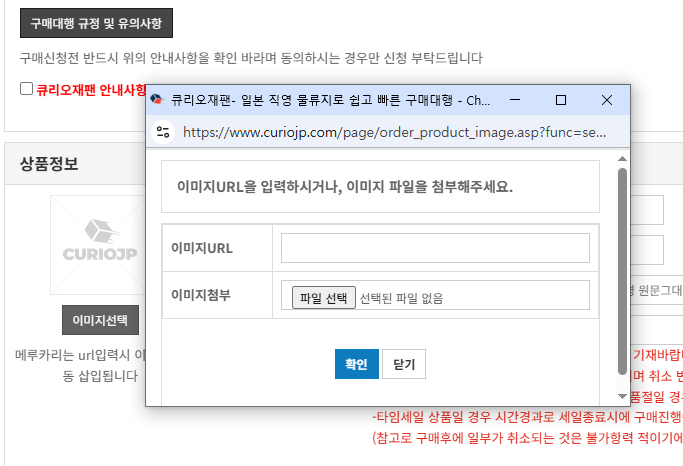
Task: Confirm with the blue 확인 button
Action: [x=357, y=364]
